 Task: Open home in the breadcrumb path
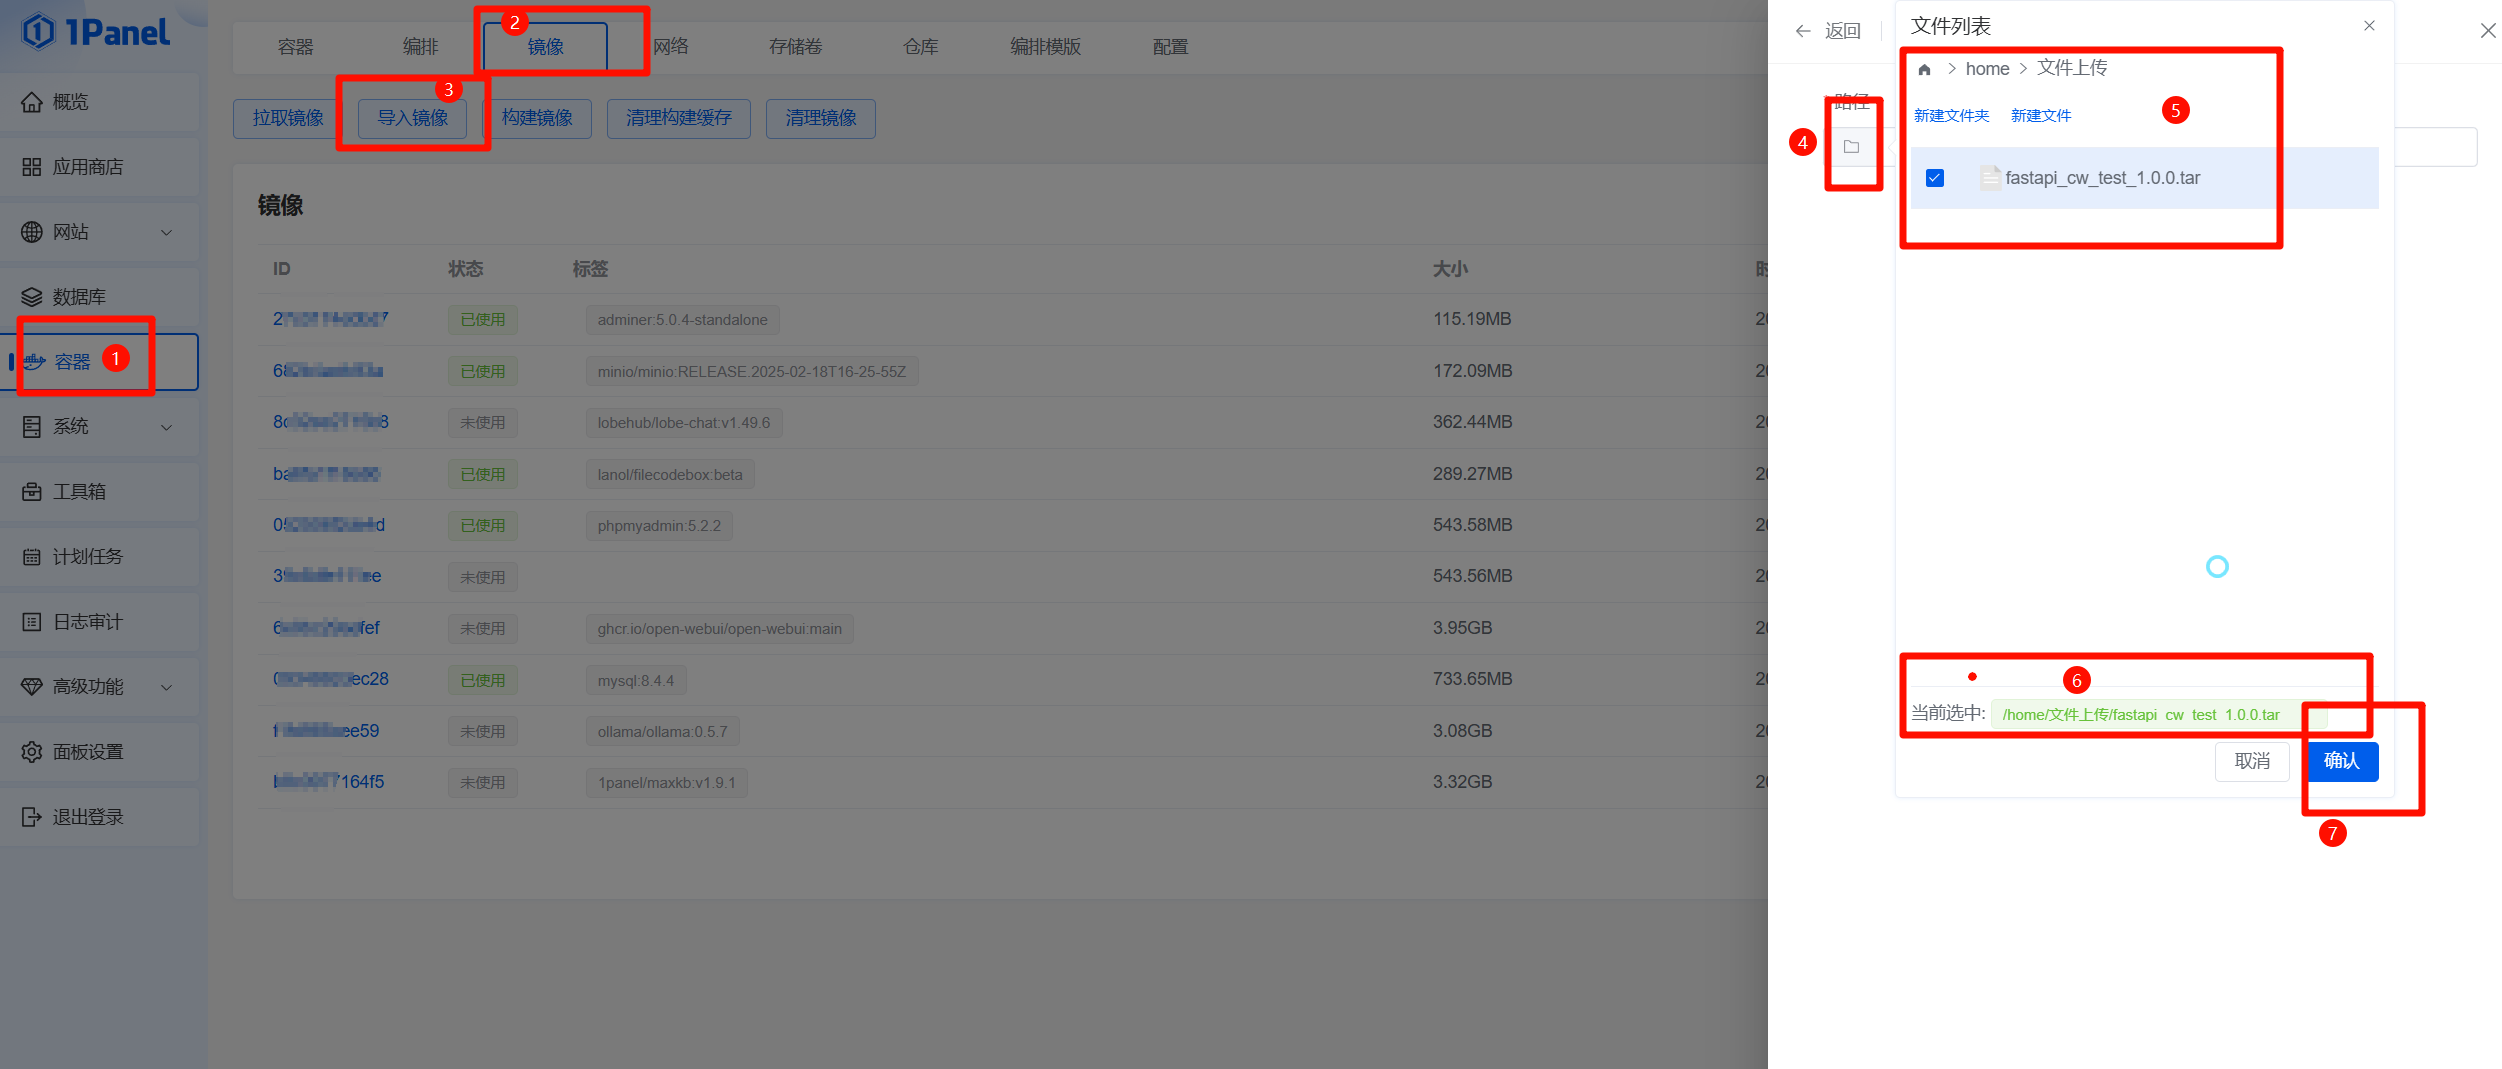tap(1988, 67)
